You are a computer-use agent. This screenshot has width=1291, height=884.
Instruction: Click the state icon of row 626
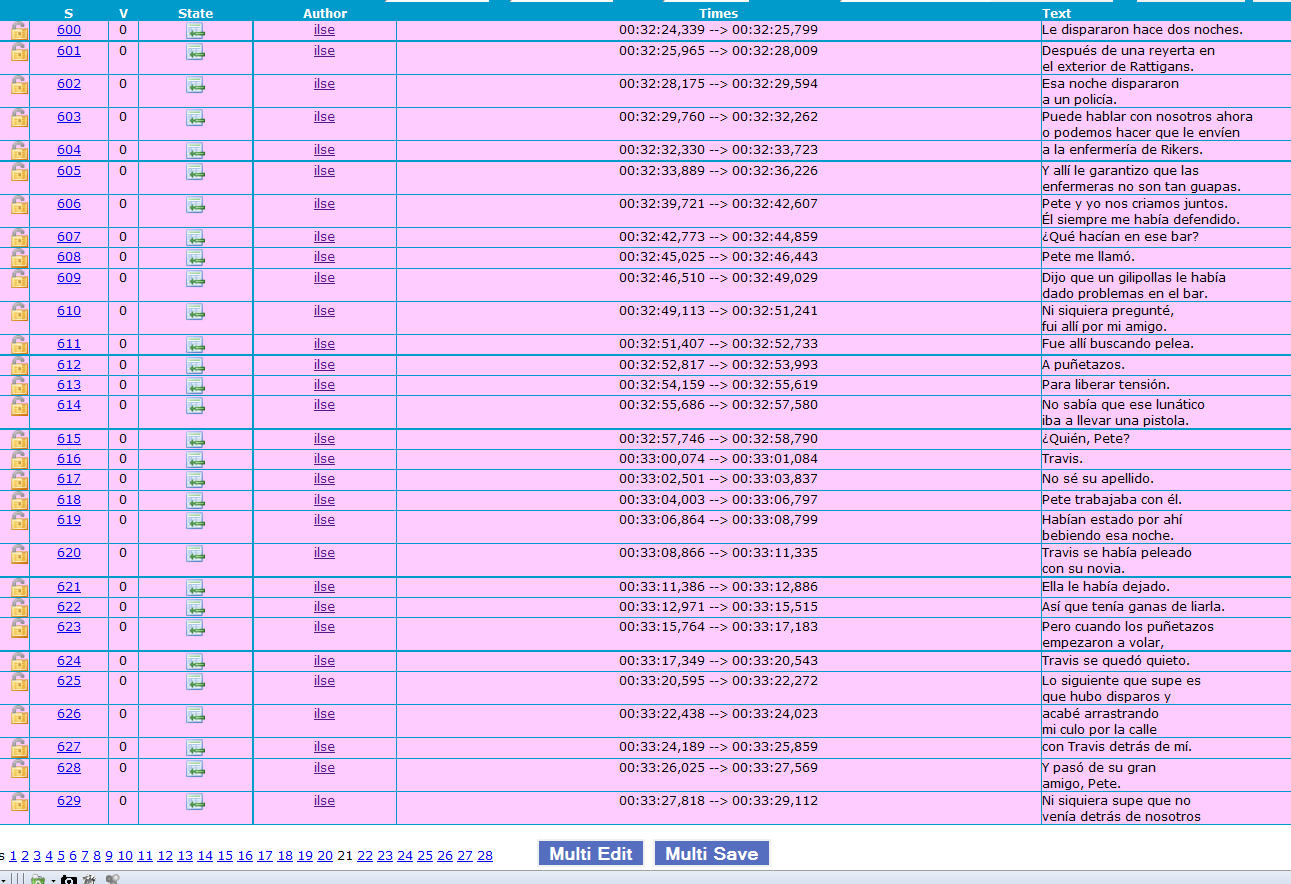195,716
